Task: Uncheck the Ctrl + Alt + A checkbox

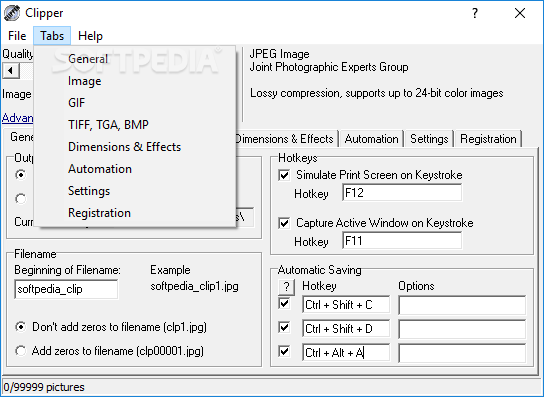Action: 284,352
